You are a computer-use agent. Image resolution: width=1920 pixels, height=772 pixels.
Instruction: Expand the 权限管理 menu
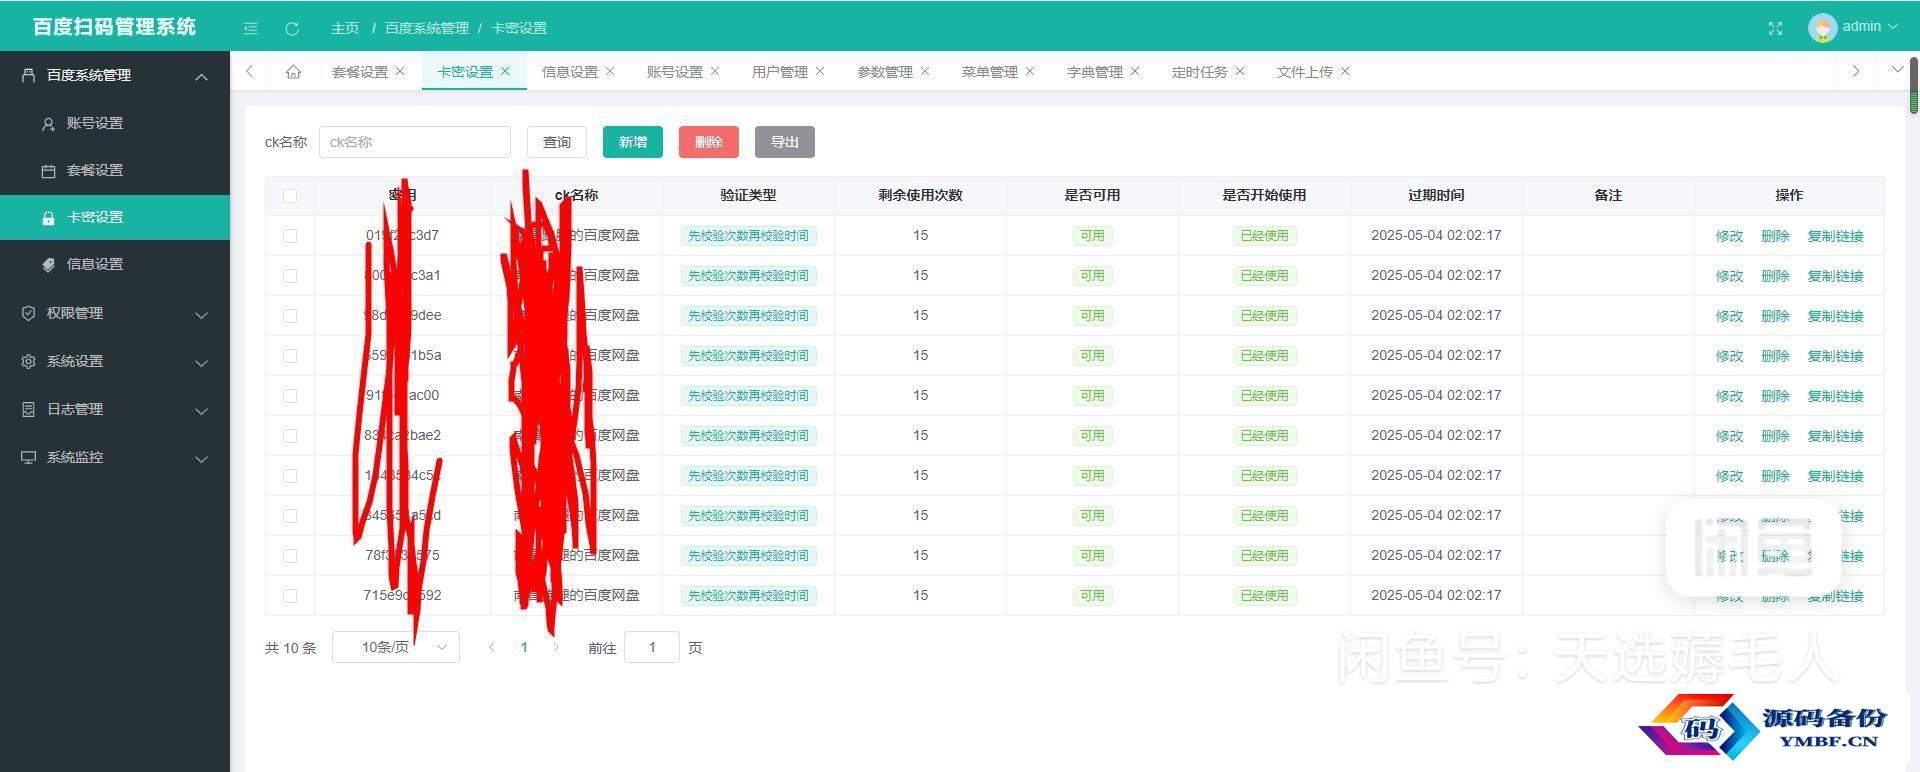pyautogui.click(x=115, y=313)
